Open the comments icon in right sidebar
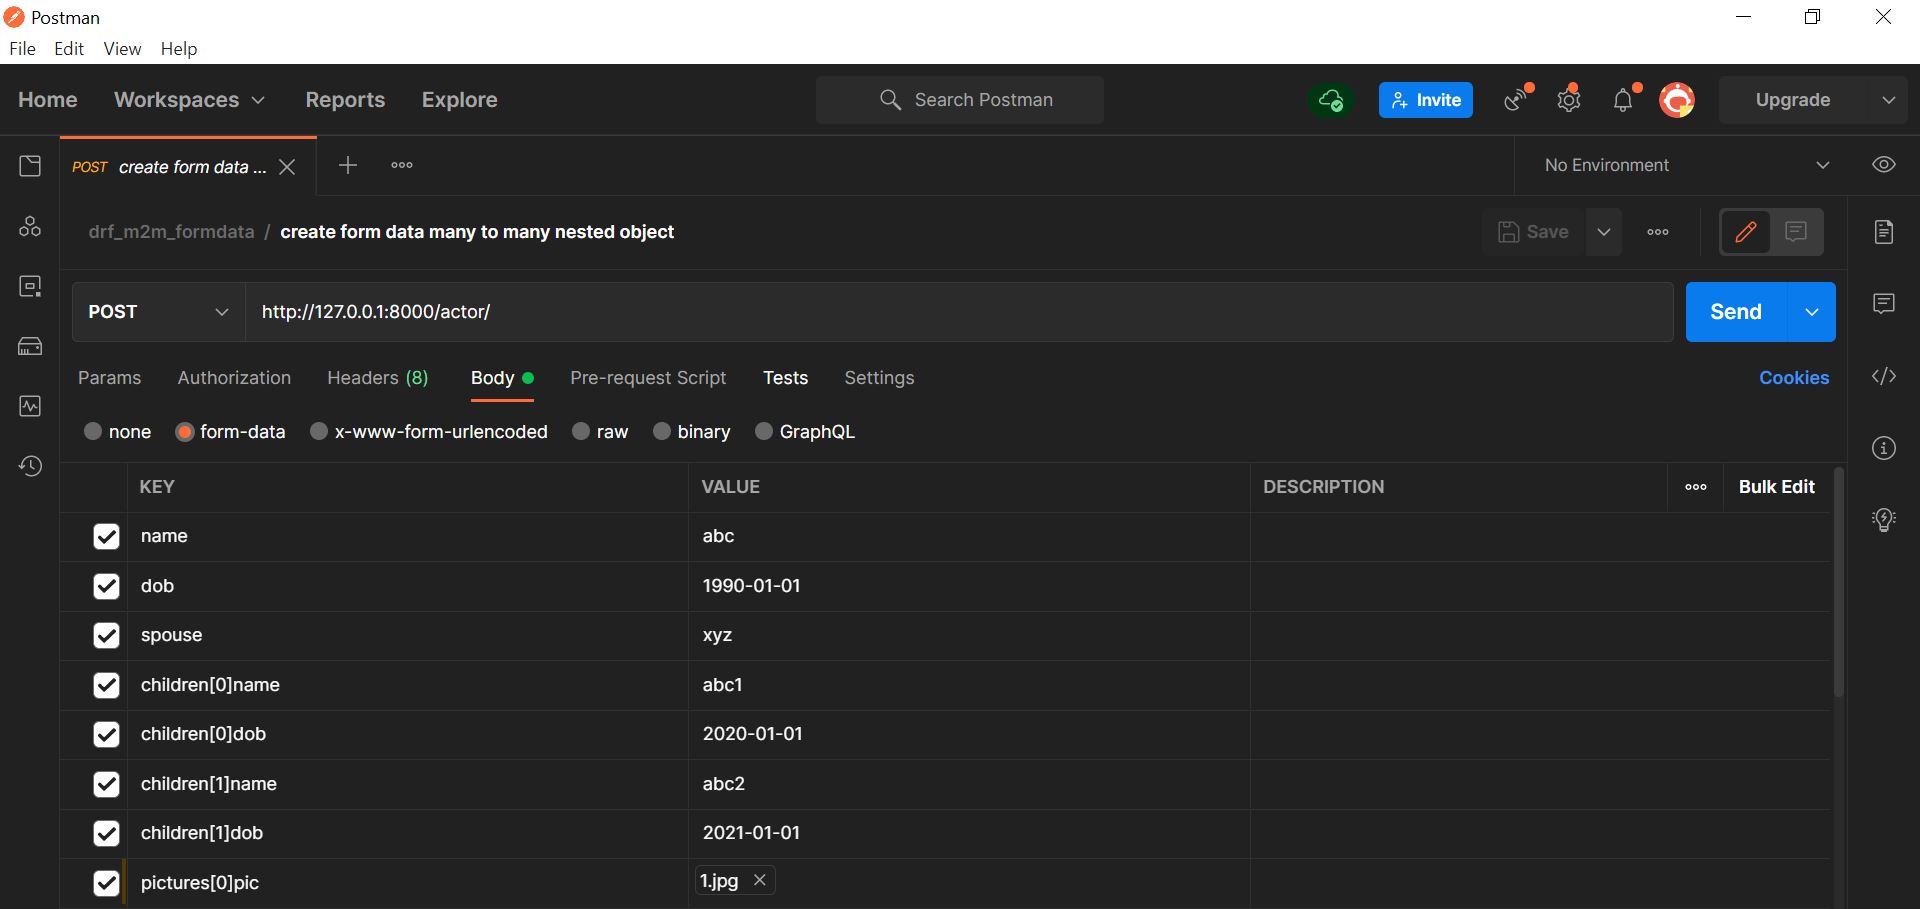This screenshot has width=1920, height=909. click(1884, 303)
